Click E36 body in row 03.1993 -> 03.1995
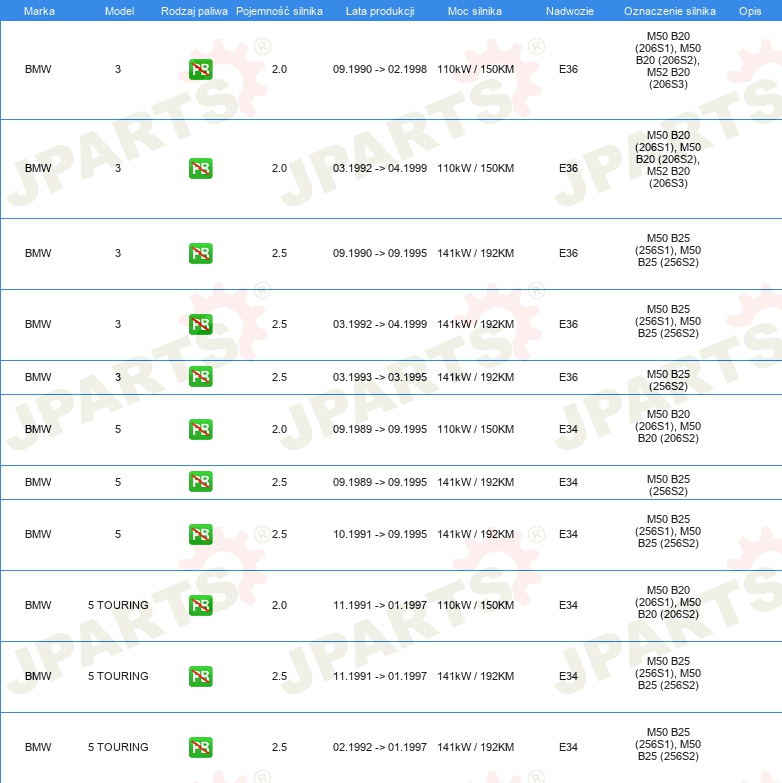Image resolution: width=782 pixels, height=783 pixels. pyautogui.click(x=568, y=377)
